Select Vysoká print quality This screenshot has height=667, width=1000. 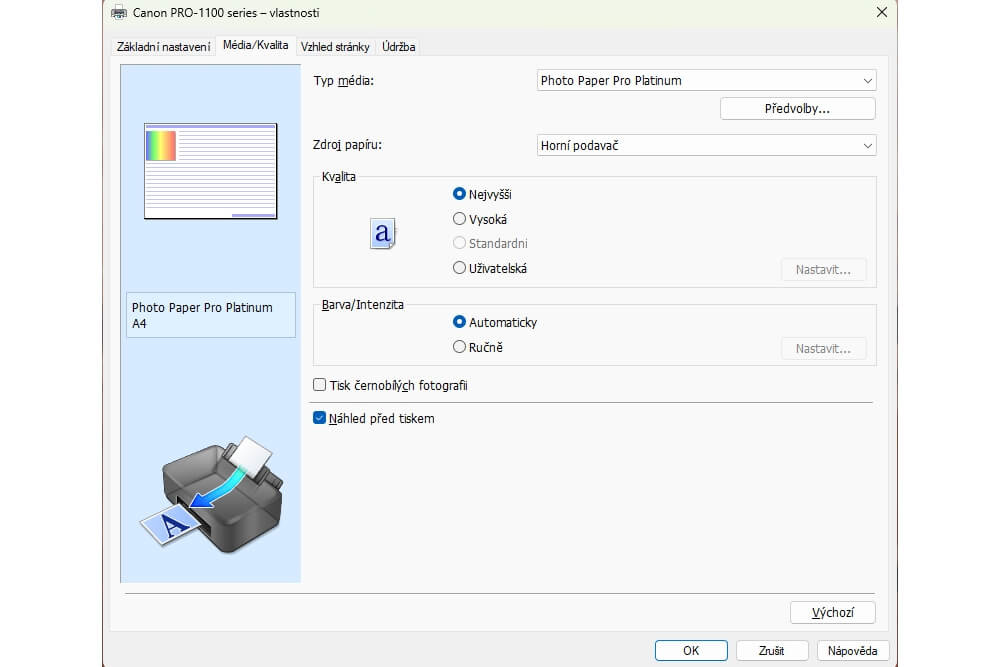460,219
